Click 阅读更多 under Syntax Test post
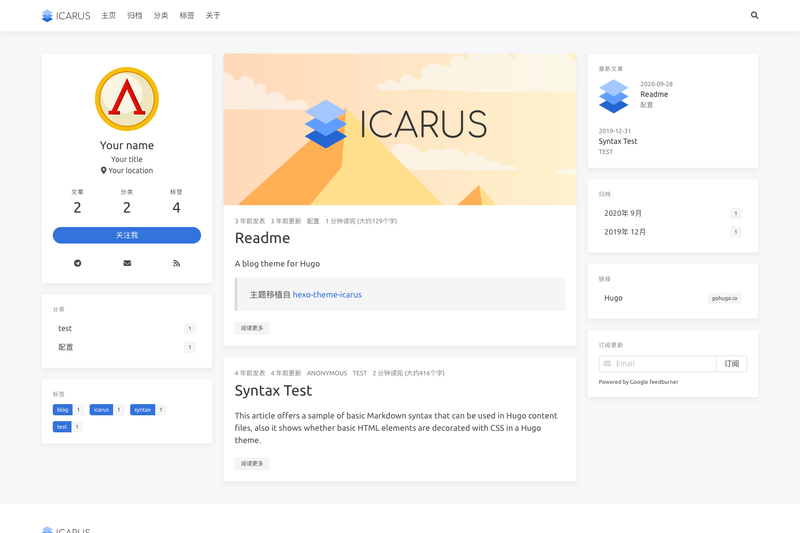Screen dimensions: 800x533 tap(252, 464)
